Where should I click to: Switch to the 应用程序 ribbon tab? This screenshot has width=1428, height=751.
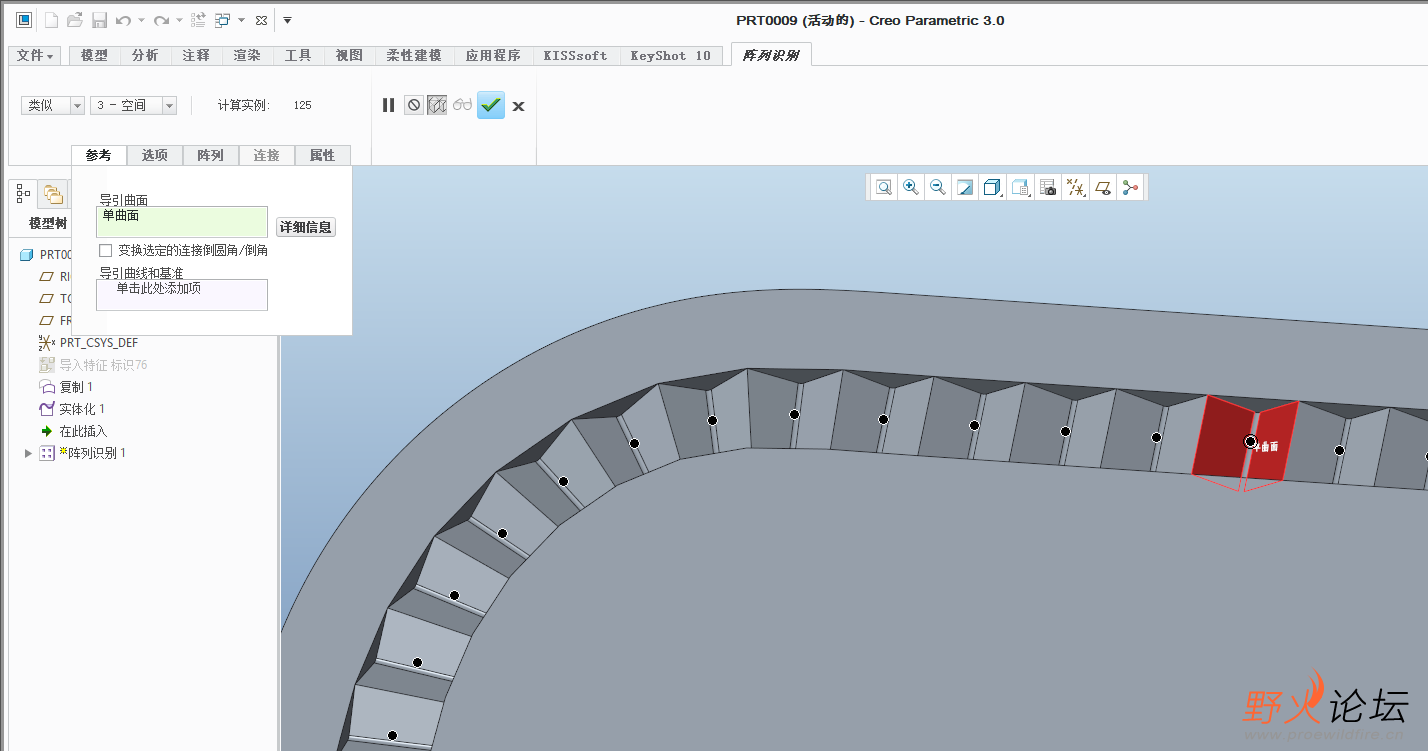(493, 56)
